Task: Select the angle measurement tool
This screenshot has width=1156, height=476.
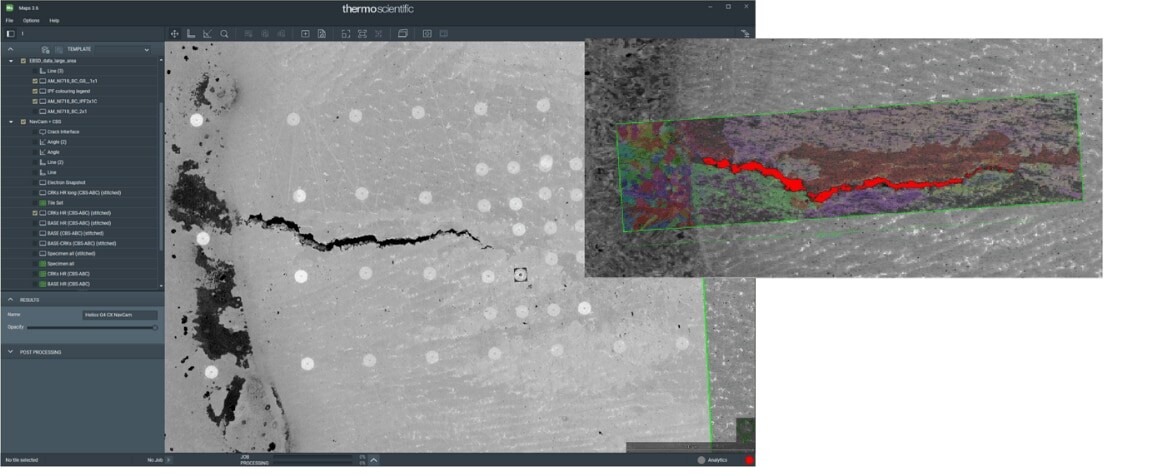Action: point(207,34)
